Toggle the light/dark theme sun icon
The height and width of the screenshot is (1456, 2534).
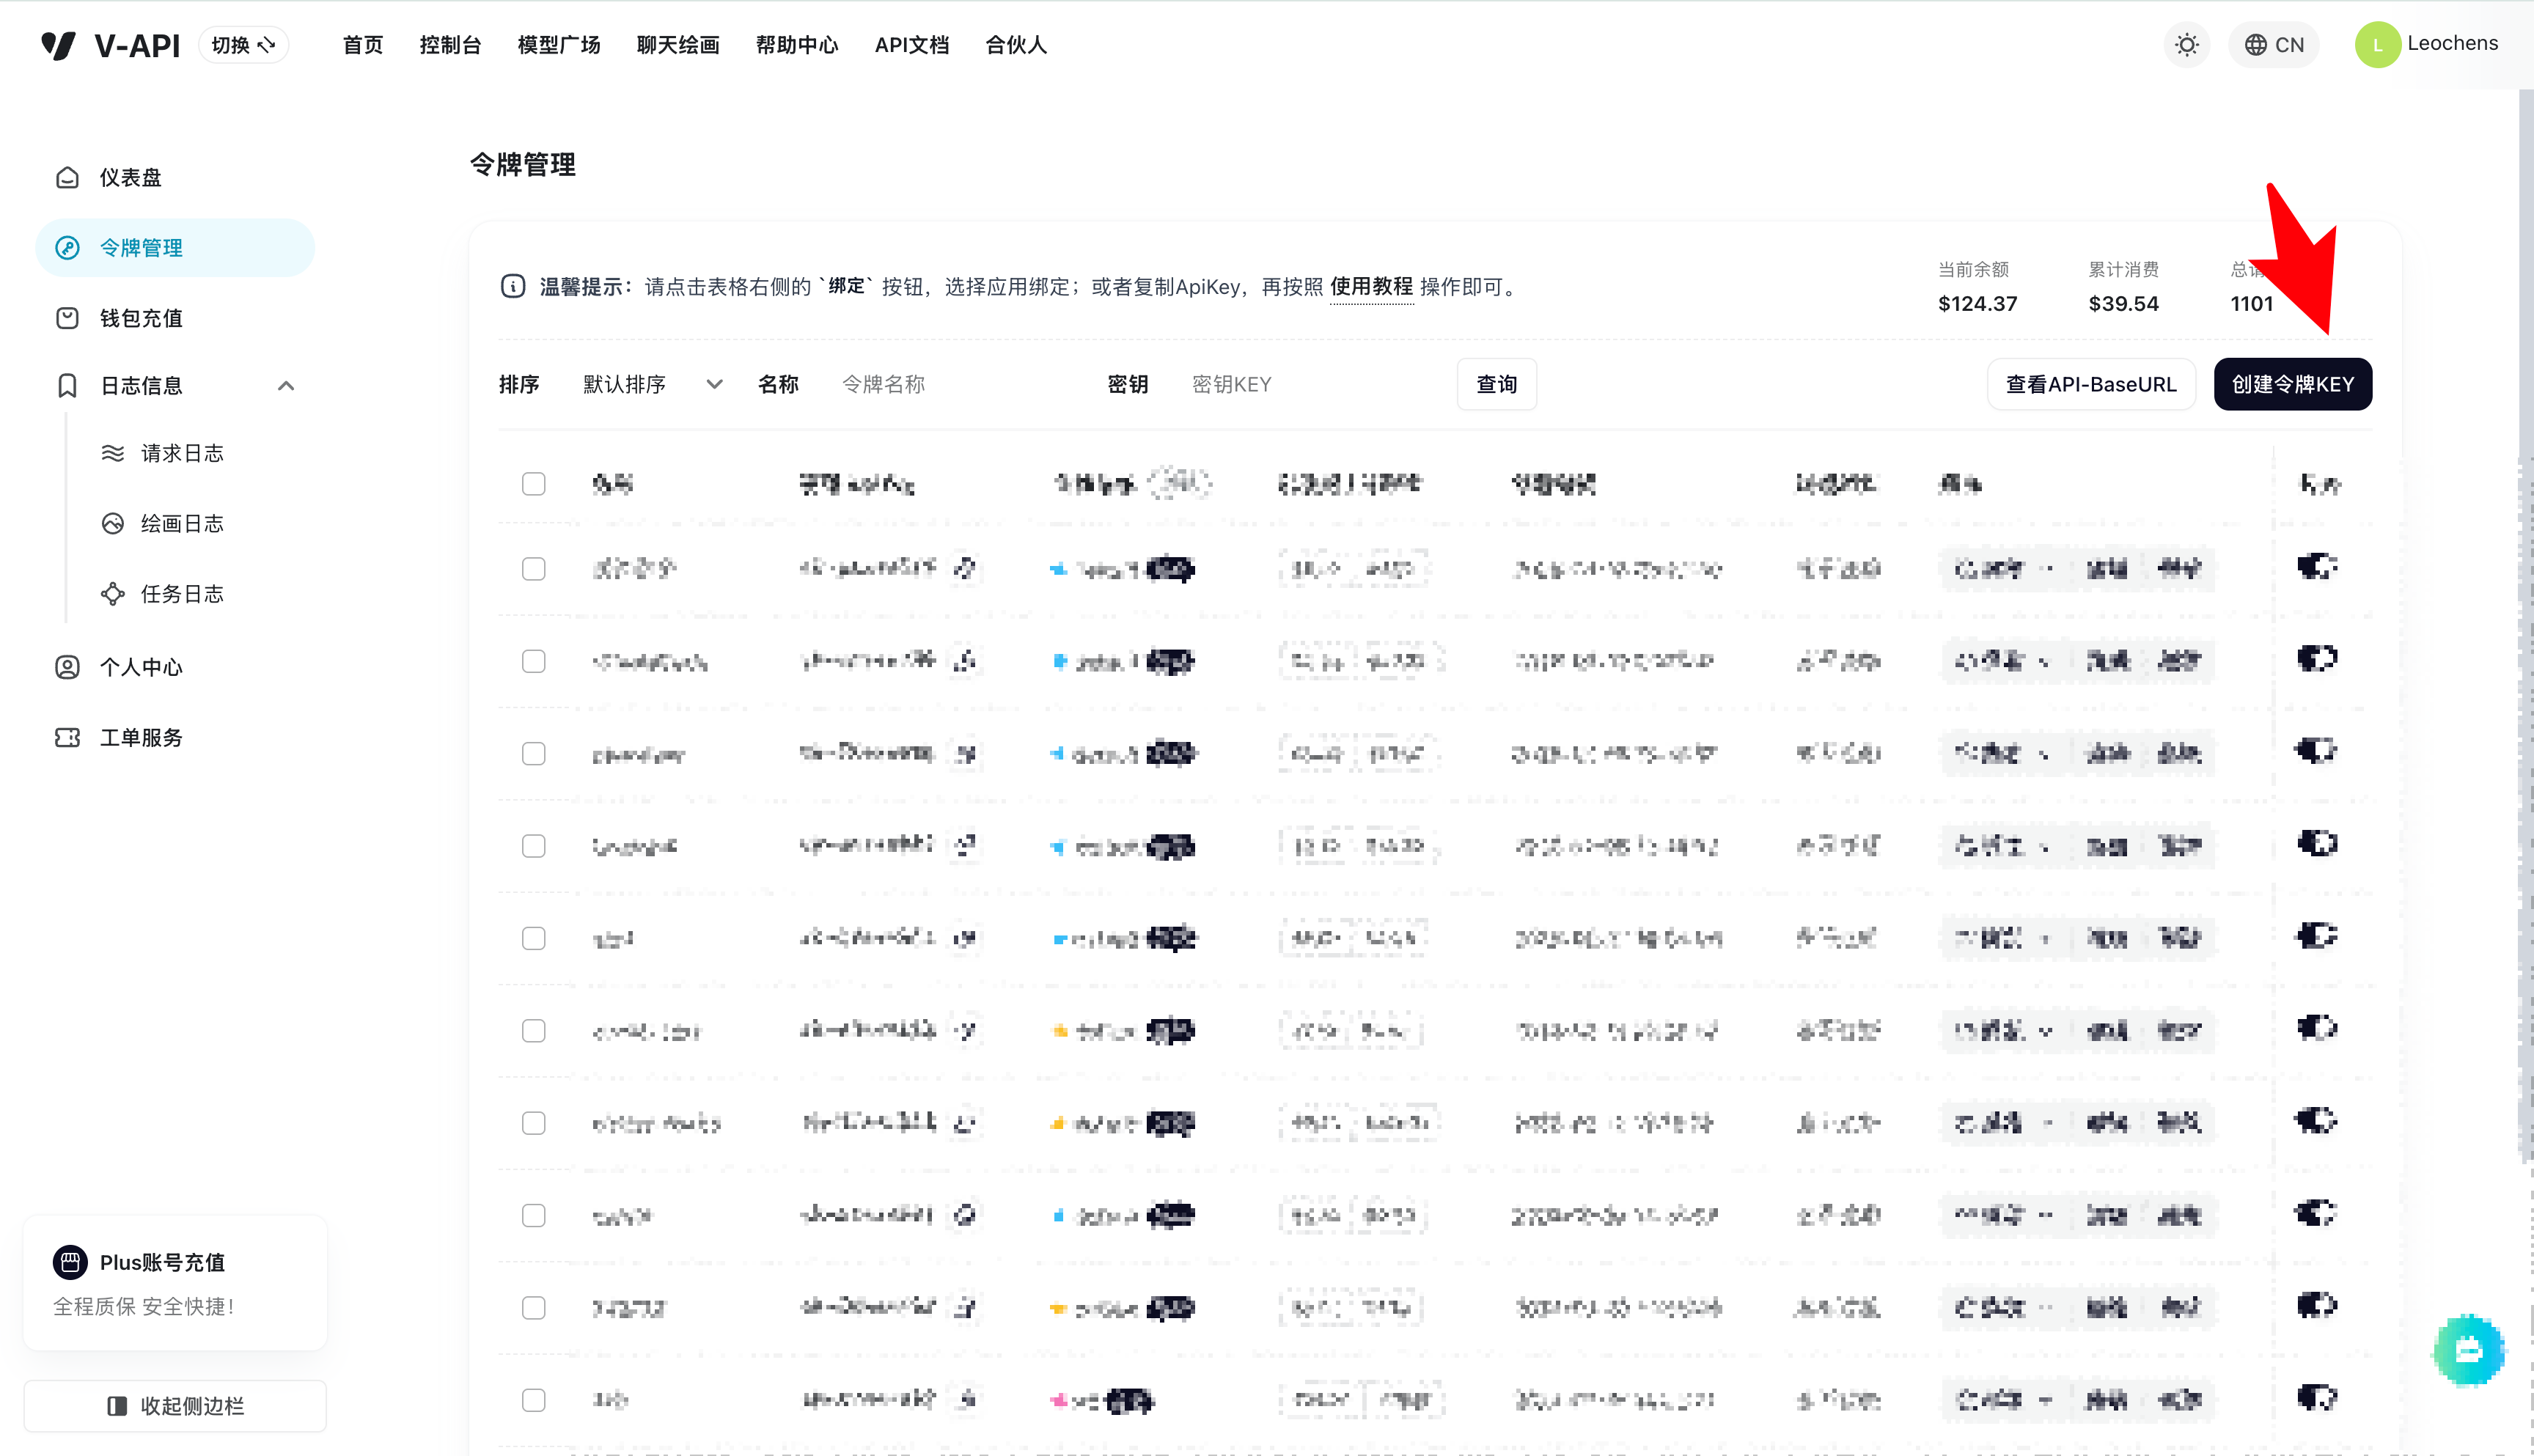(2187, 45)
